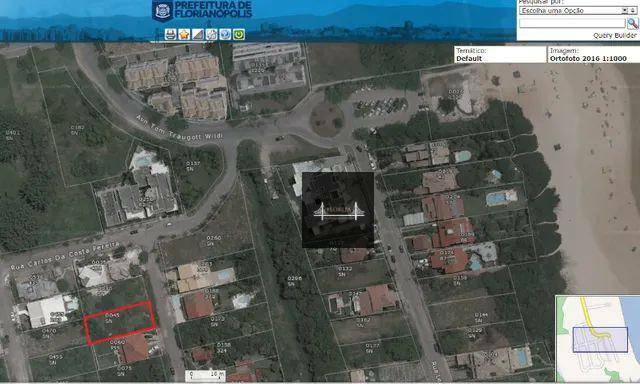Image resolution: width=640 pixels, height=384 pixels.
Task: Click the map scale bar
Action: click(x=206, y=375)
